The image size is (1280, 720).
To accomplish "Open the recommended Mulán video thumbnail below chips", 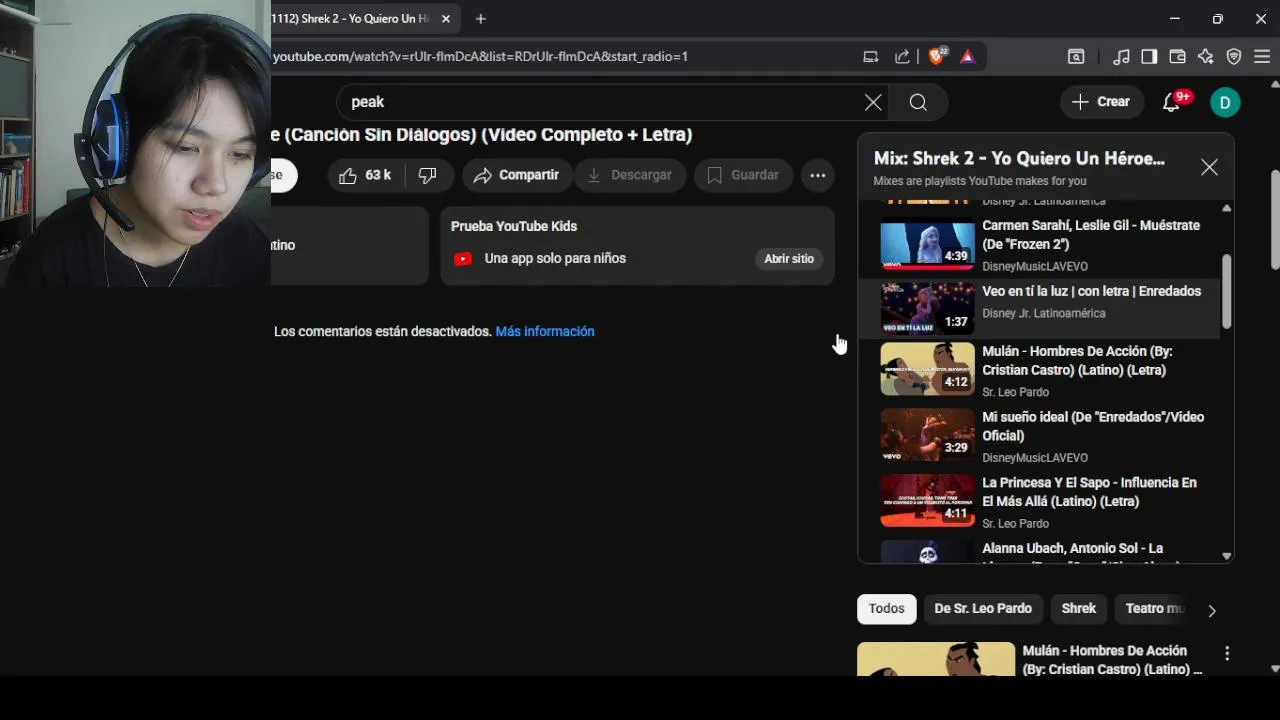I will click(936, 660).
